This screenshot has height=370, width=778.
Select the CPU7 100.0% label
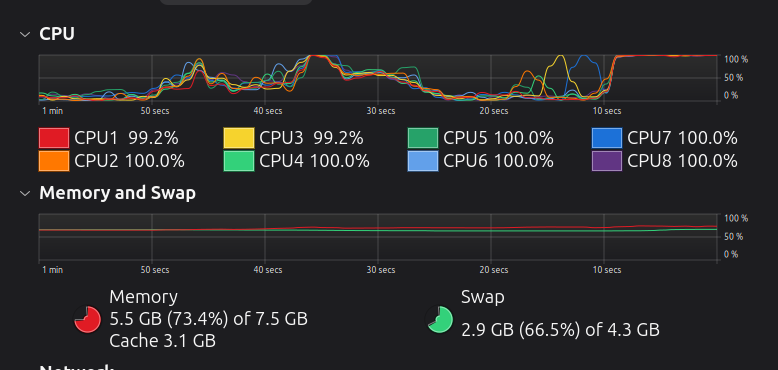pyautogui.click(x=682, y=138)
